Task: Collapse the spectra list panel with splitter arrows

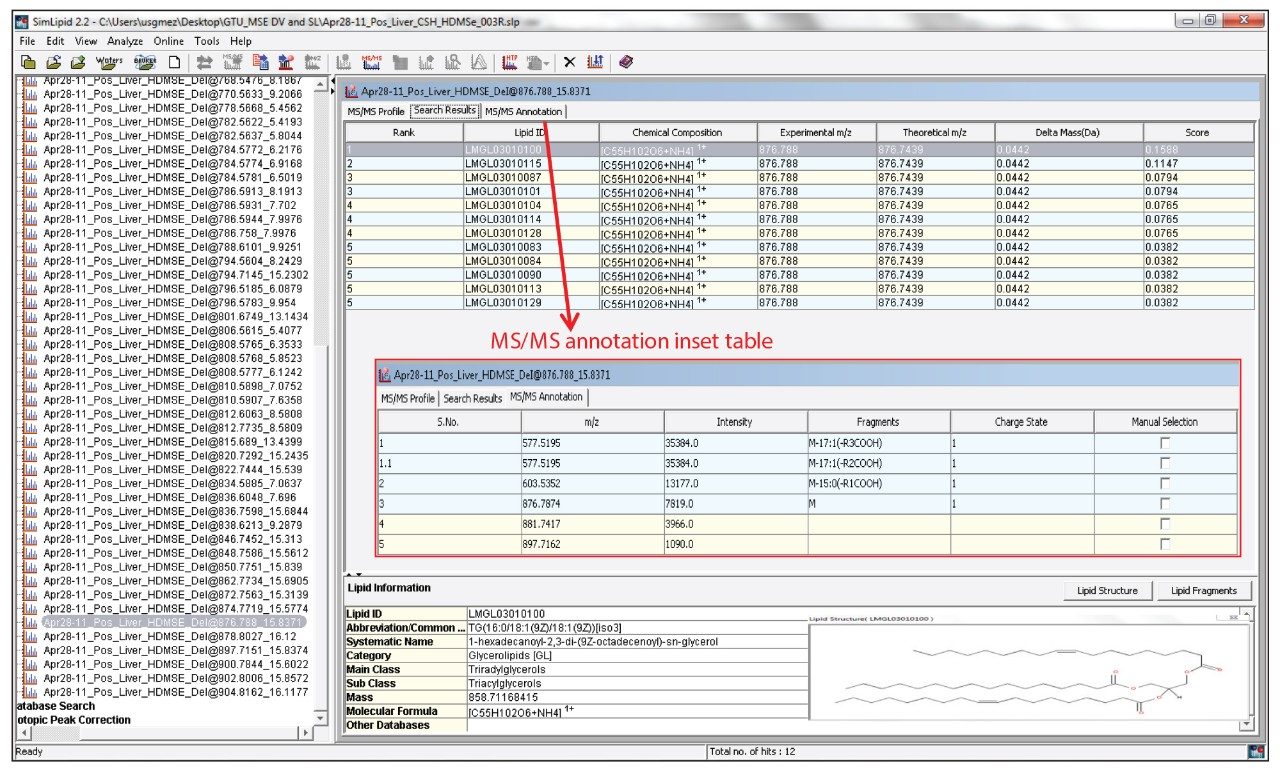Action: tap(333, 83)
